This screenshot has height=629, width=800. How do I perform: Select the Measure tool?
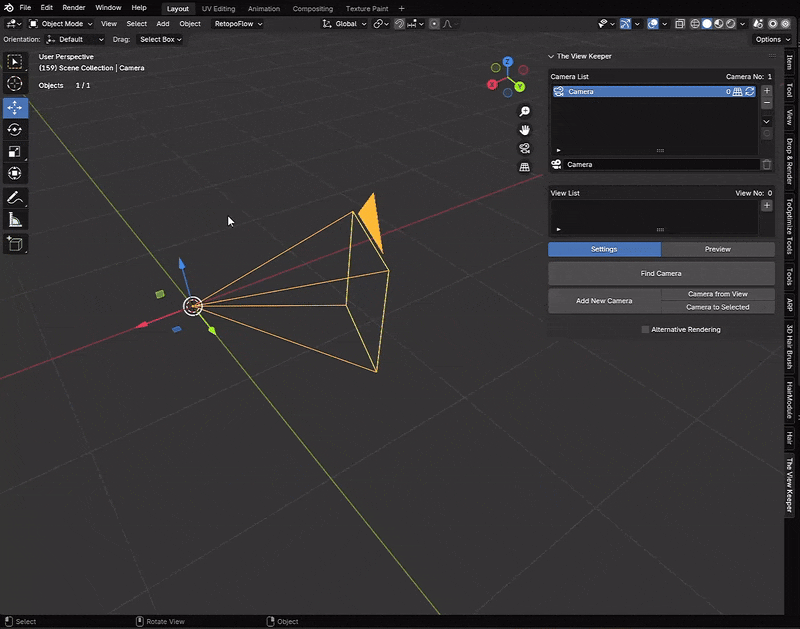point(15,220)
